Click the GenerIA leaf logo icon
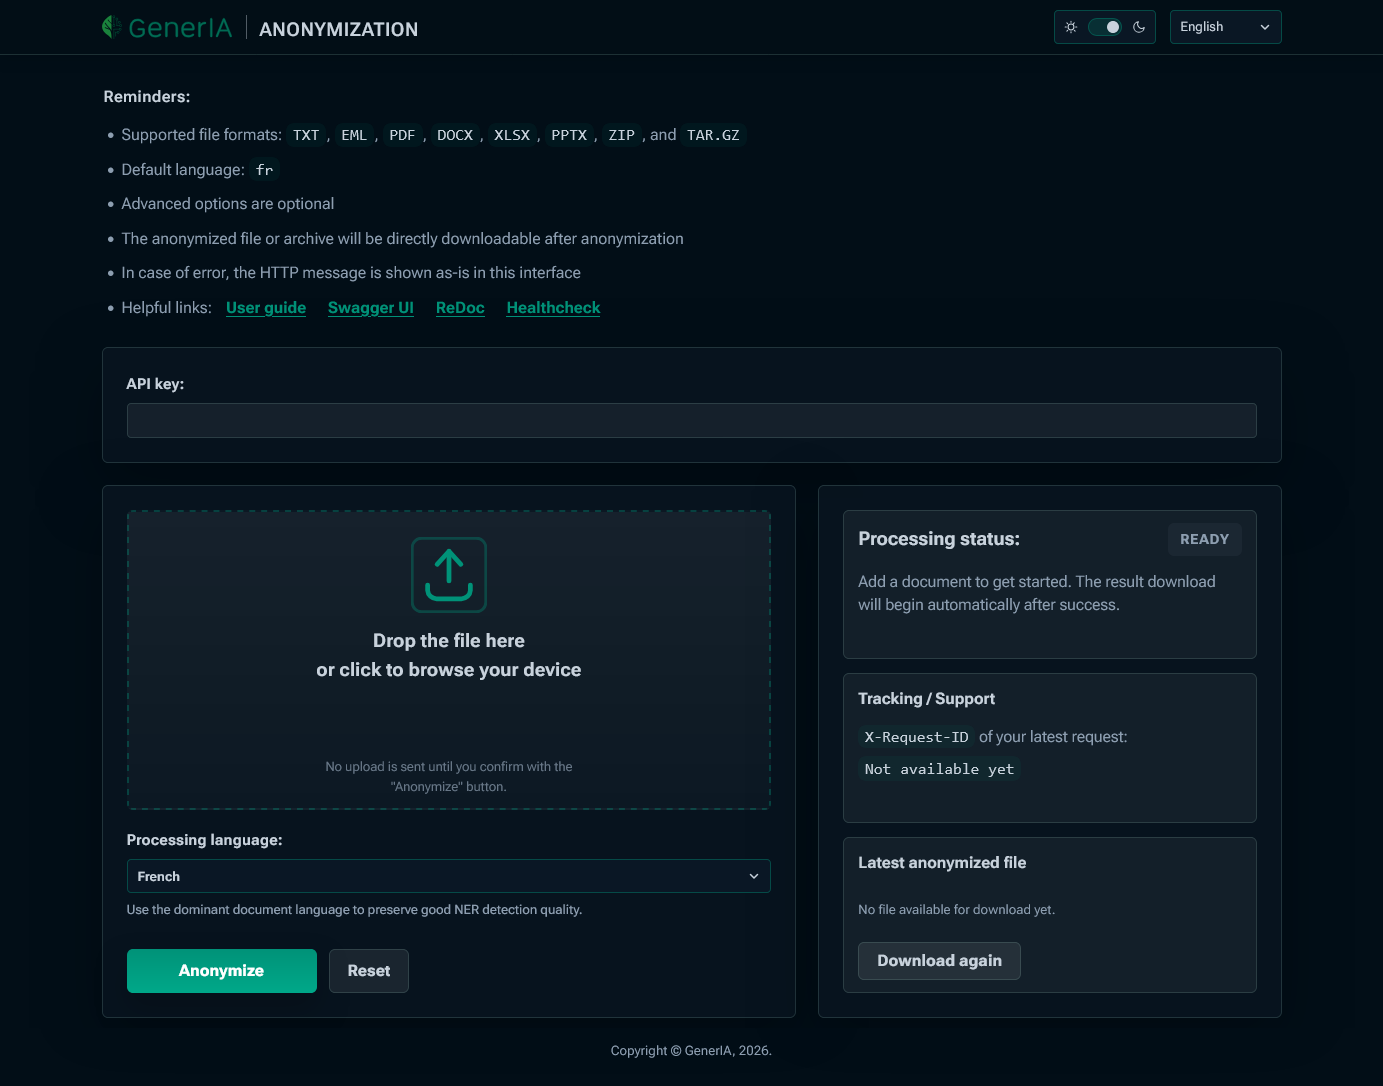Screen dimensions: 1383x1086 click(111, 27)
